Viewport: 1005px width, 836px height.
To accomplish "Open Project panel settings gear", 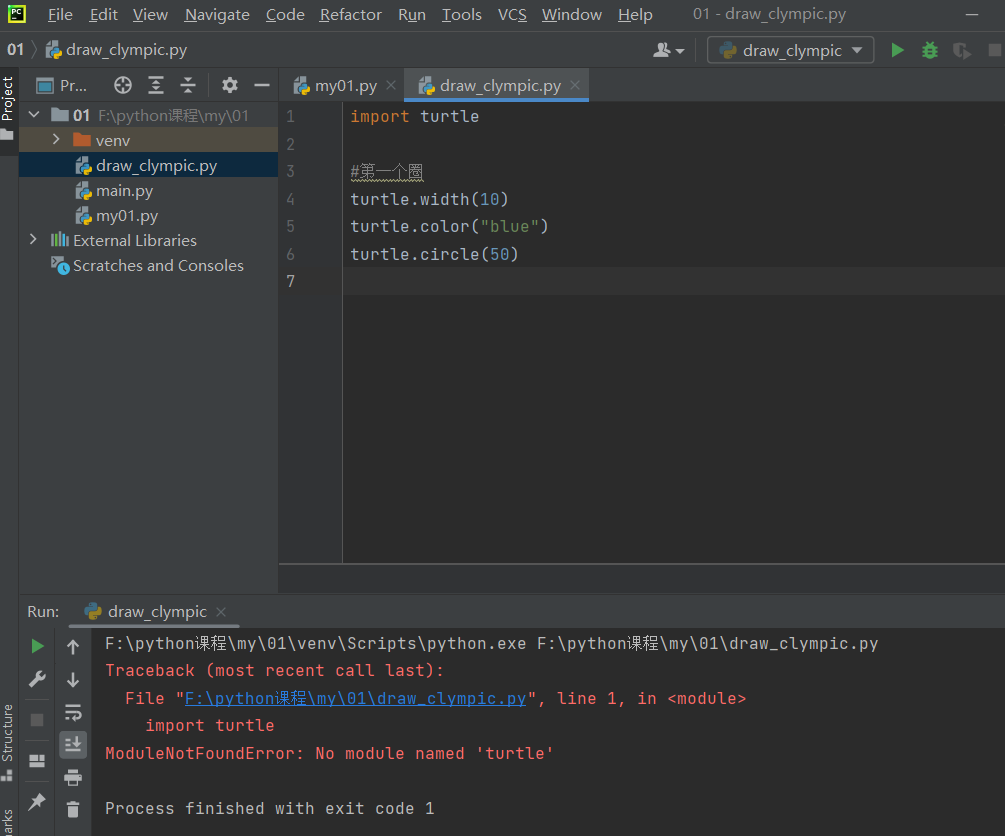I will [229, 85].
